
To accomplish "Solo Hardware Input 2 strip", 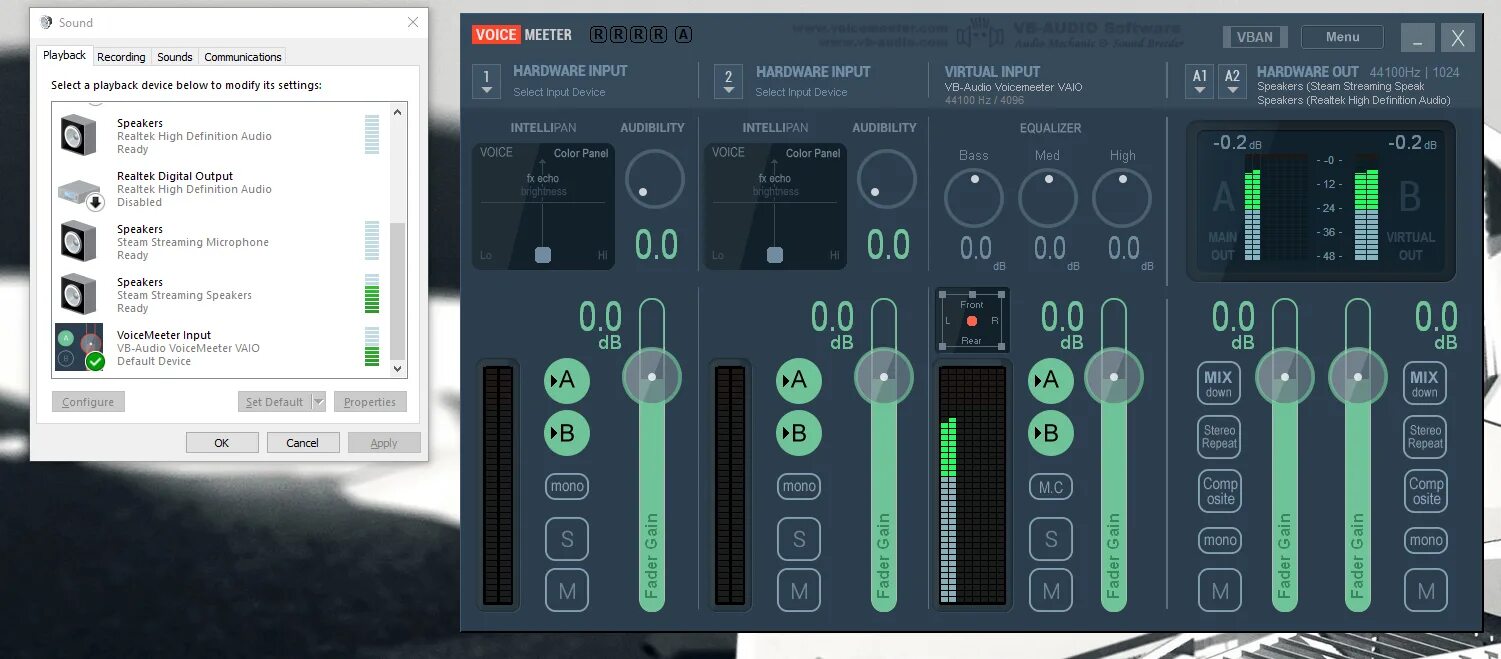I will pyautogui.click(x=799, y=539).
